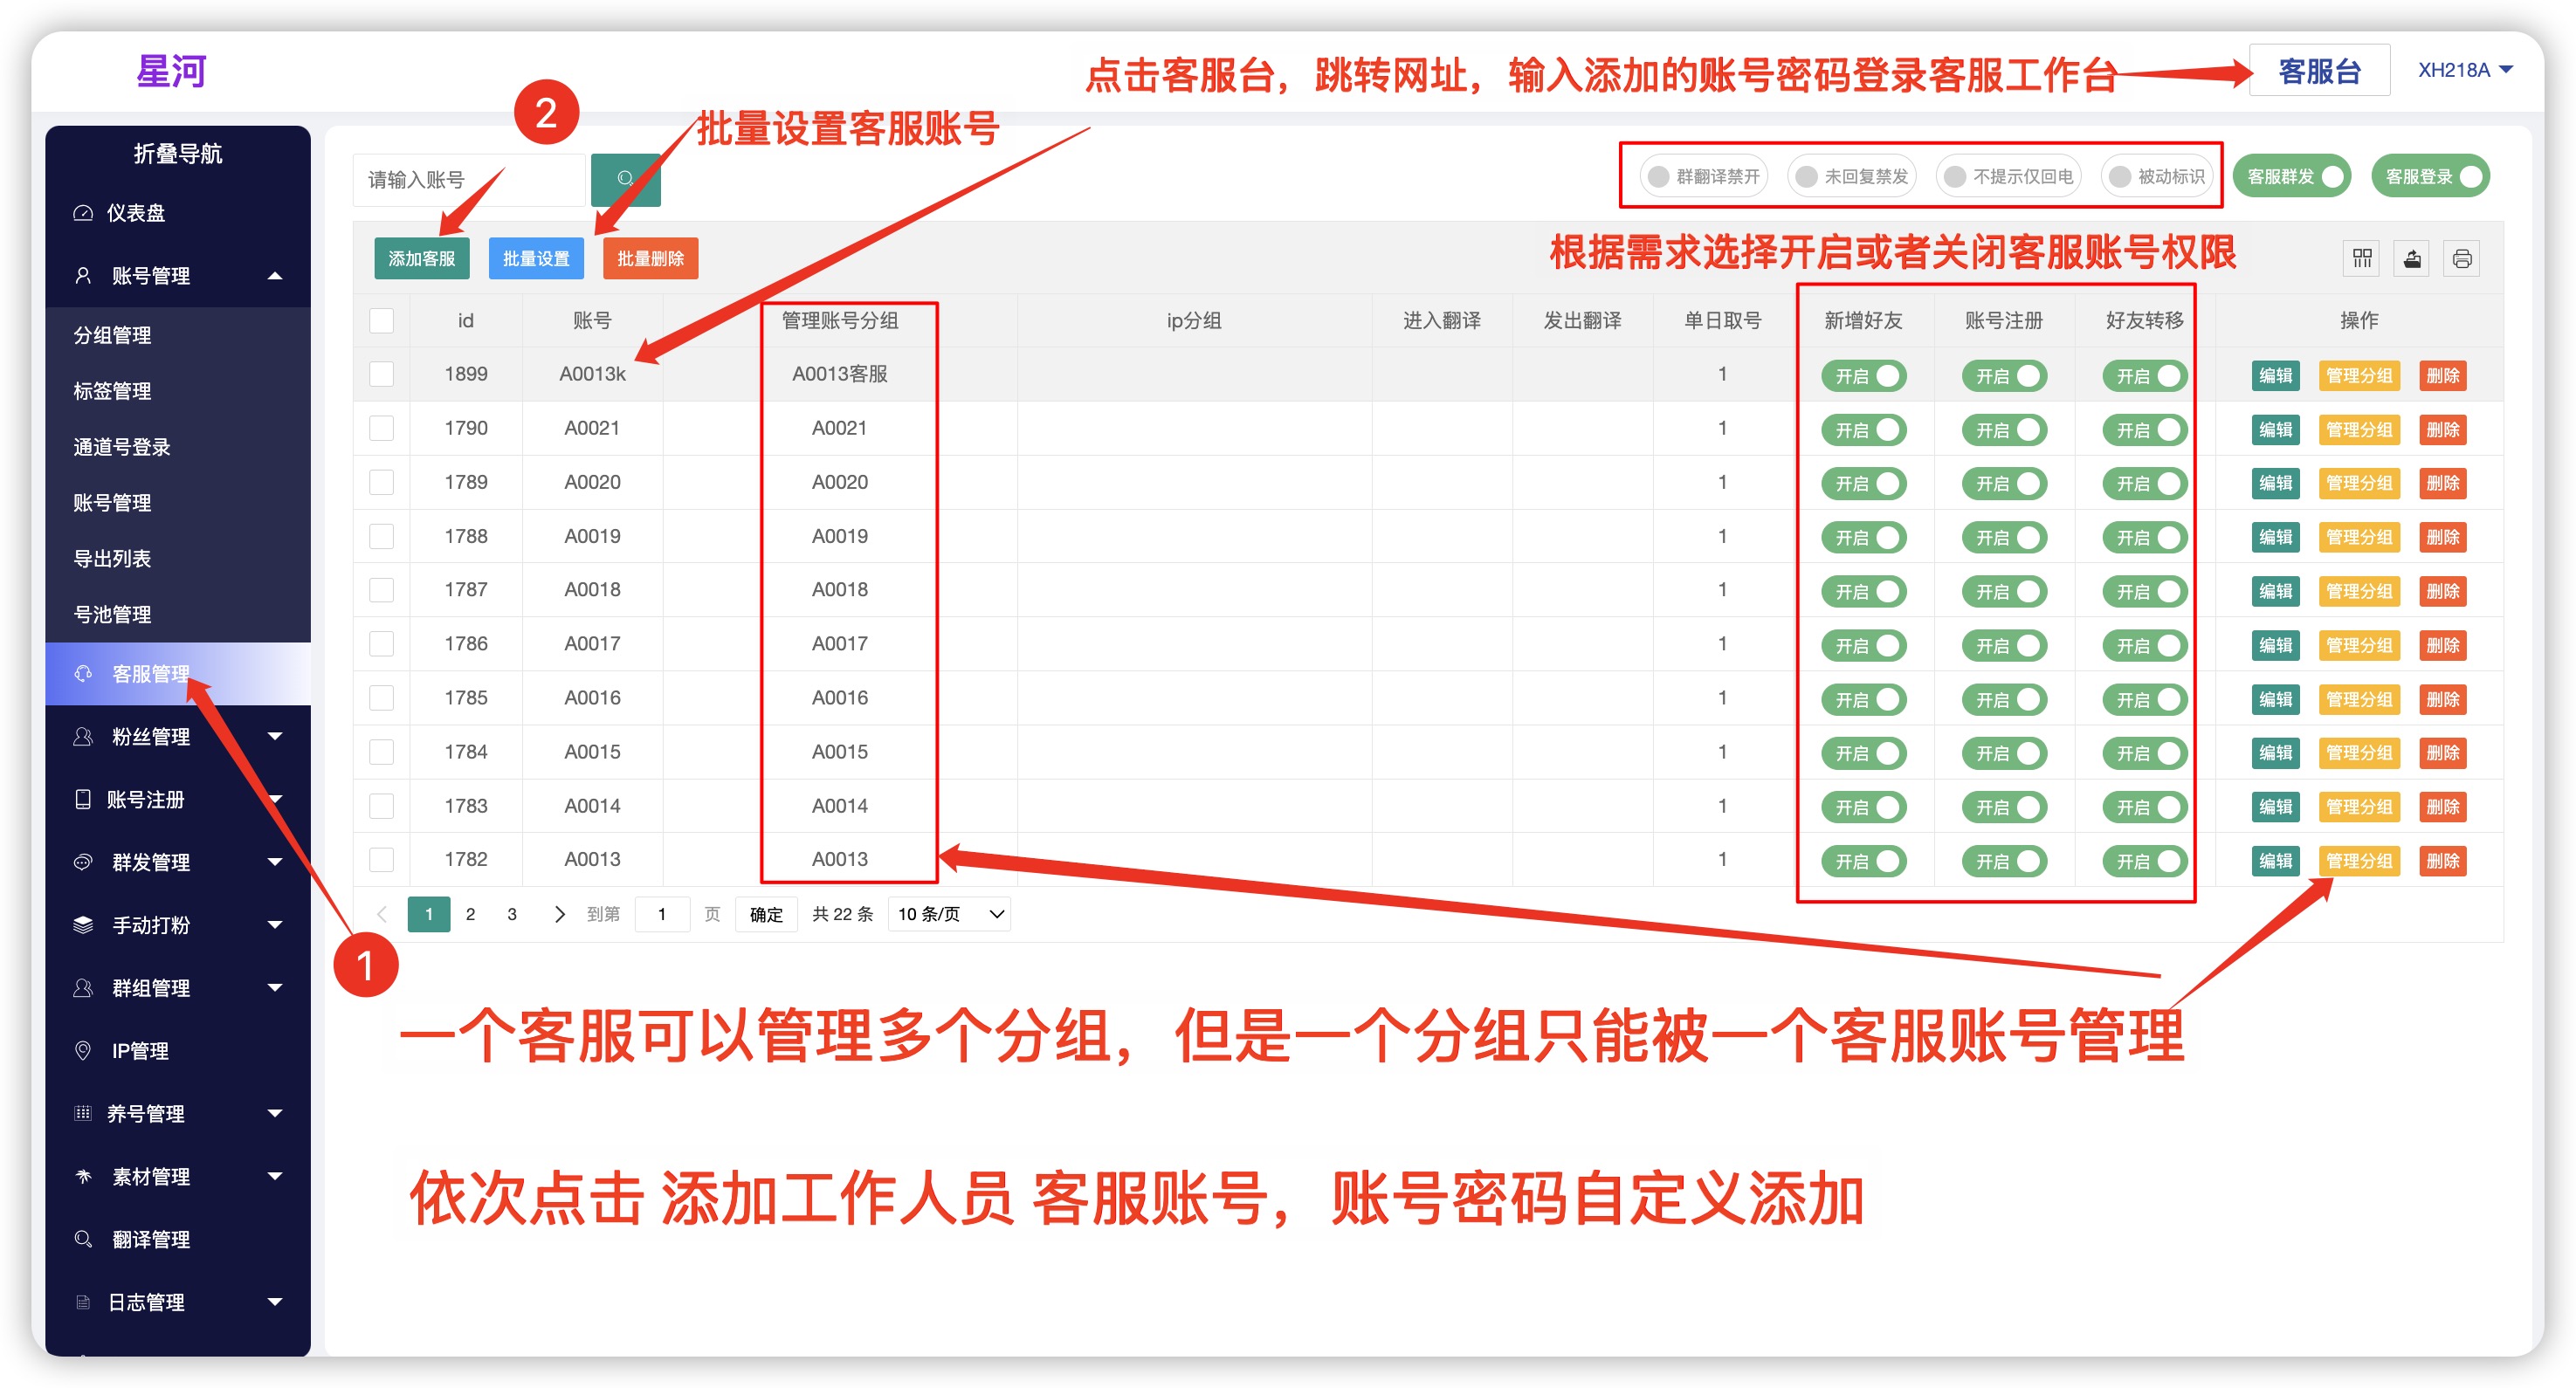
Task: Toggle the 群翻译禁开 switch
Action: (1704, 177)
